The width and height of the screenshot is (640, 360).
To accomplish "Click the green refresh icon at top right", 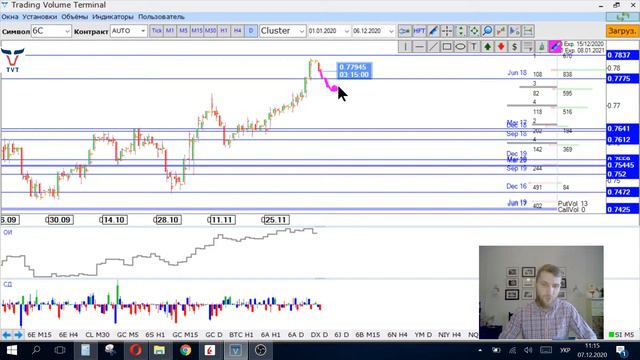I will pyautogui.click(x=622, y=17).
